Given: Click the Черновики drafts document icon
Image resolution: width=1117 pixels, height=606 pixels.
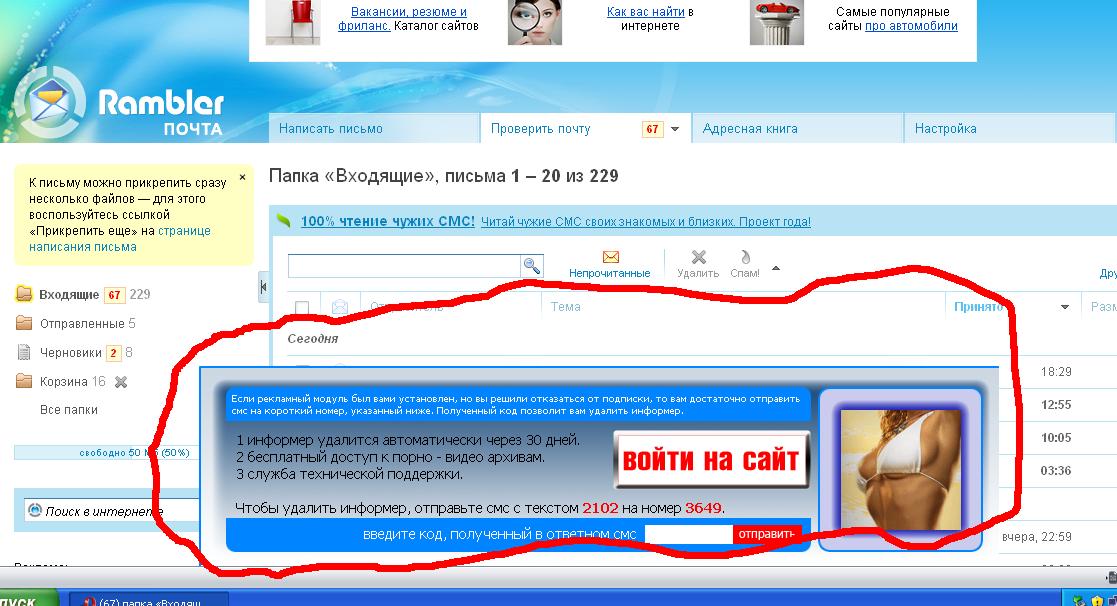Looking at the screenshot, I should pos(24,352).
